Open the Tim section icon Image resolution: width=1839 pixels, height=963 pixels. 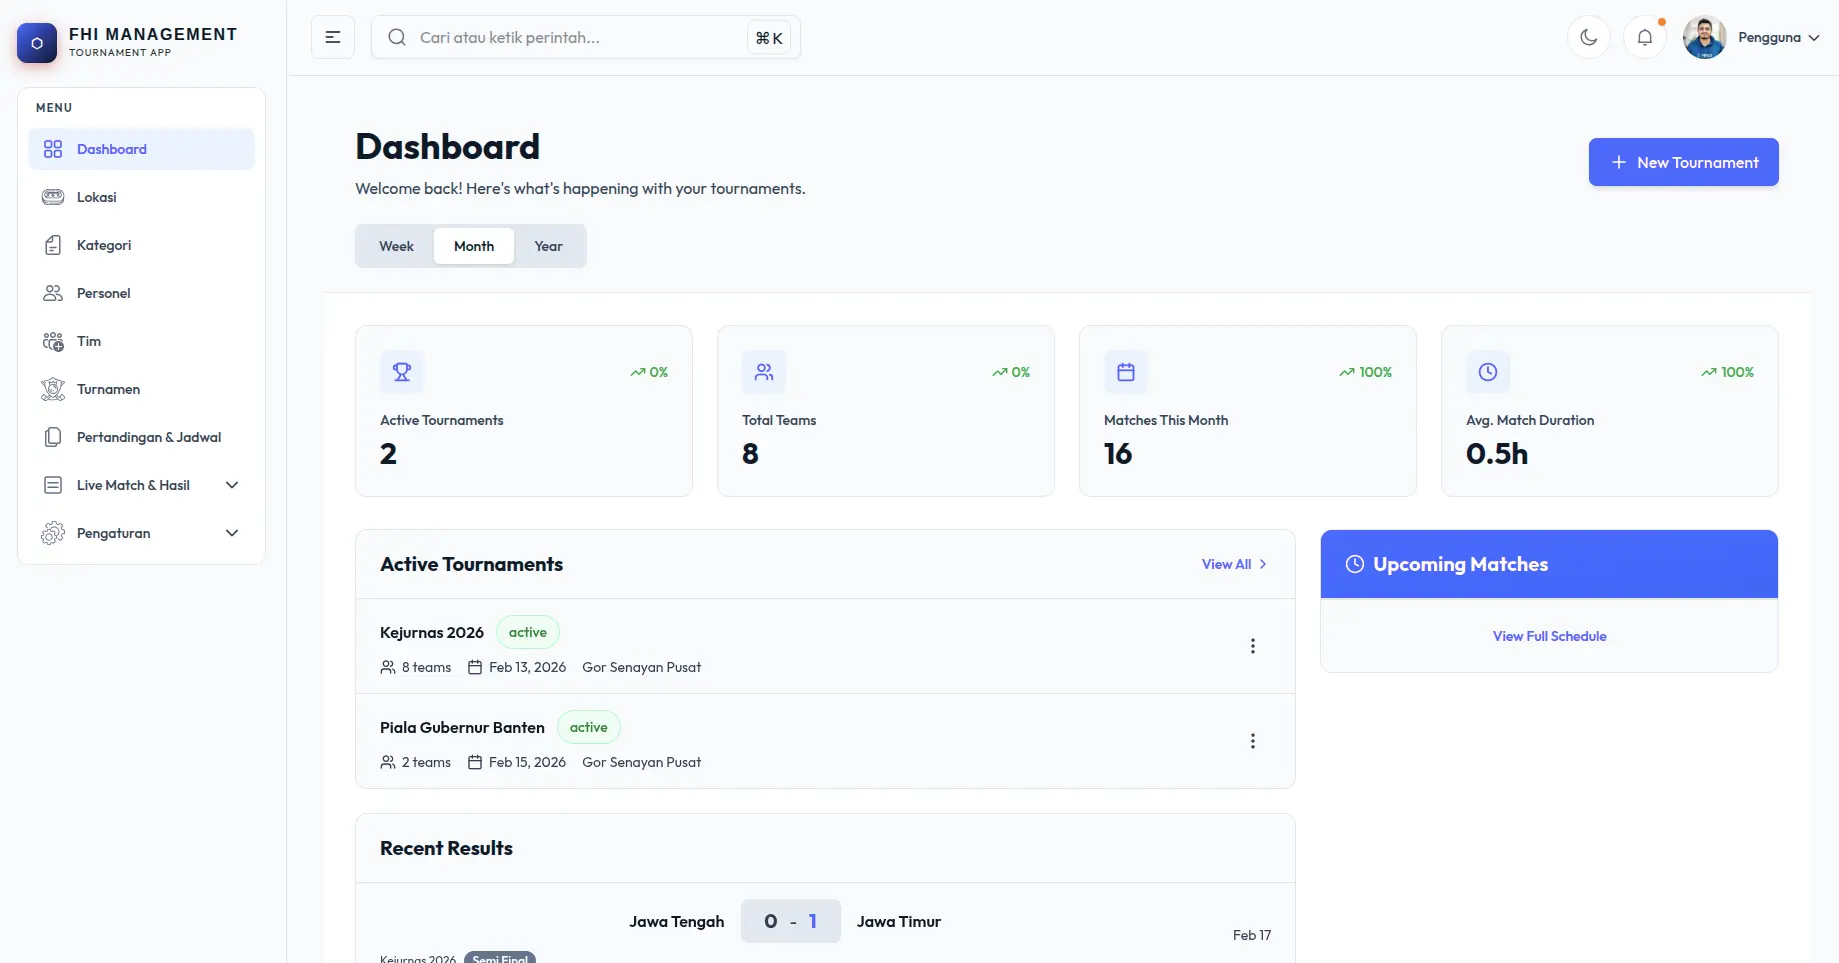53,341
